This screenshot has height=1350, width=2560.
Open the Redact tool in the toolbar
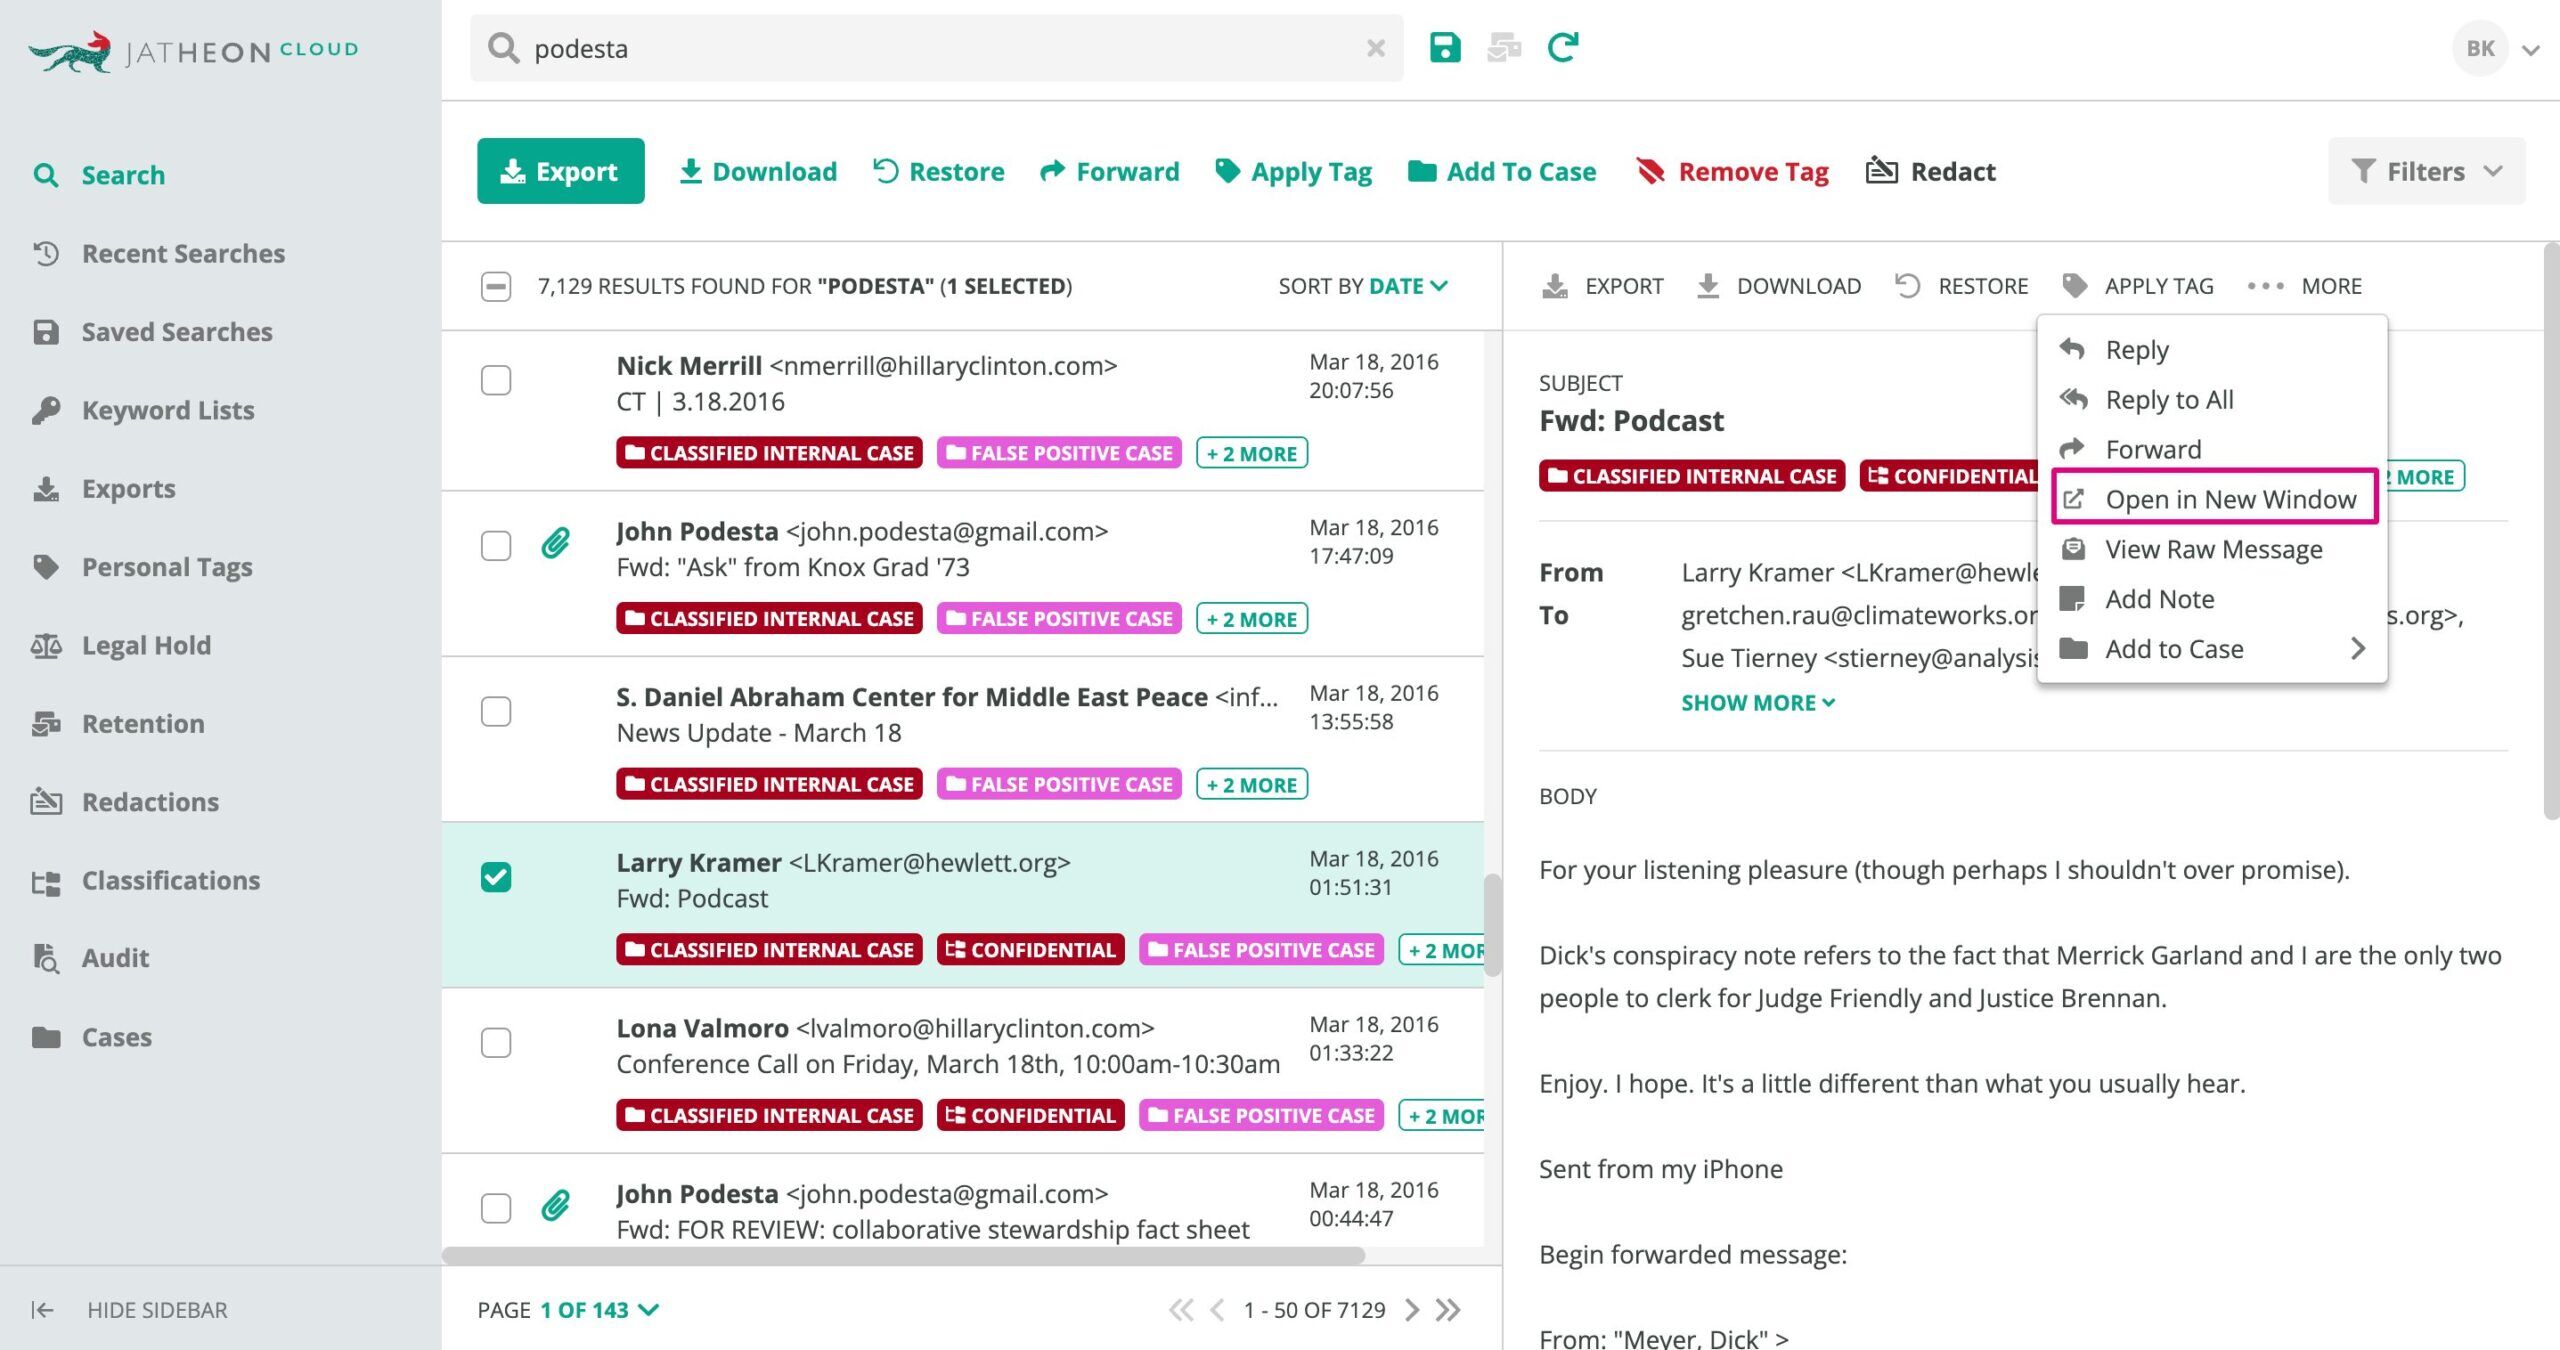1930,171
